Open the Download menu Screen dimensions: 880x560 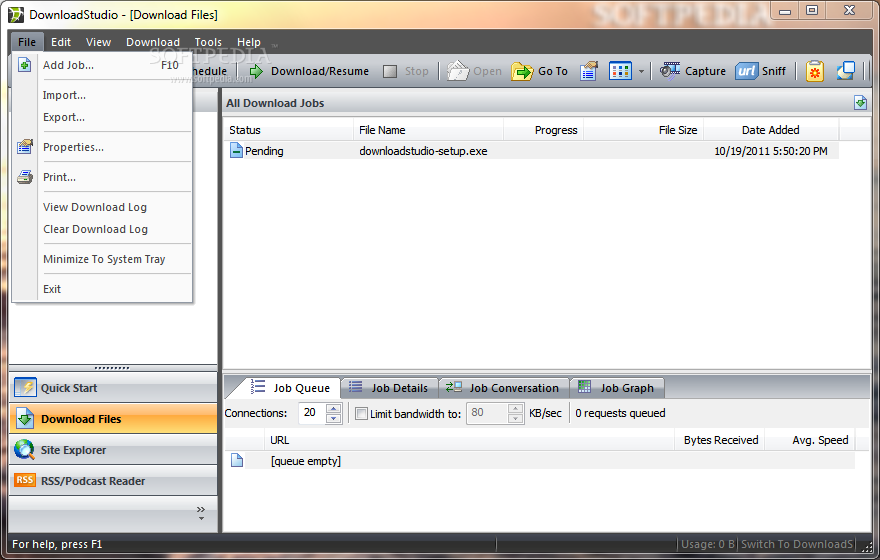153,42
